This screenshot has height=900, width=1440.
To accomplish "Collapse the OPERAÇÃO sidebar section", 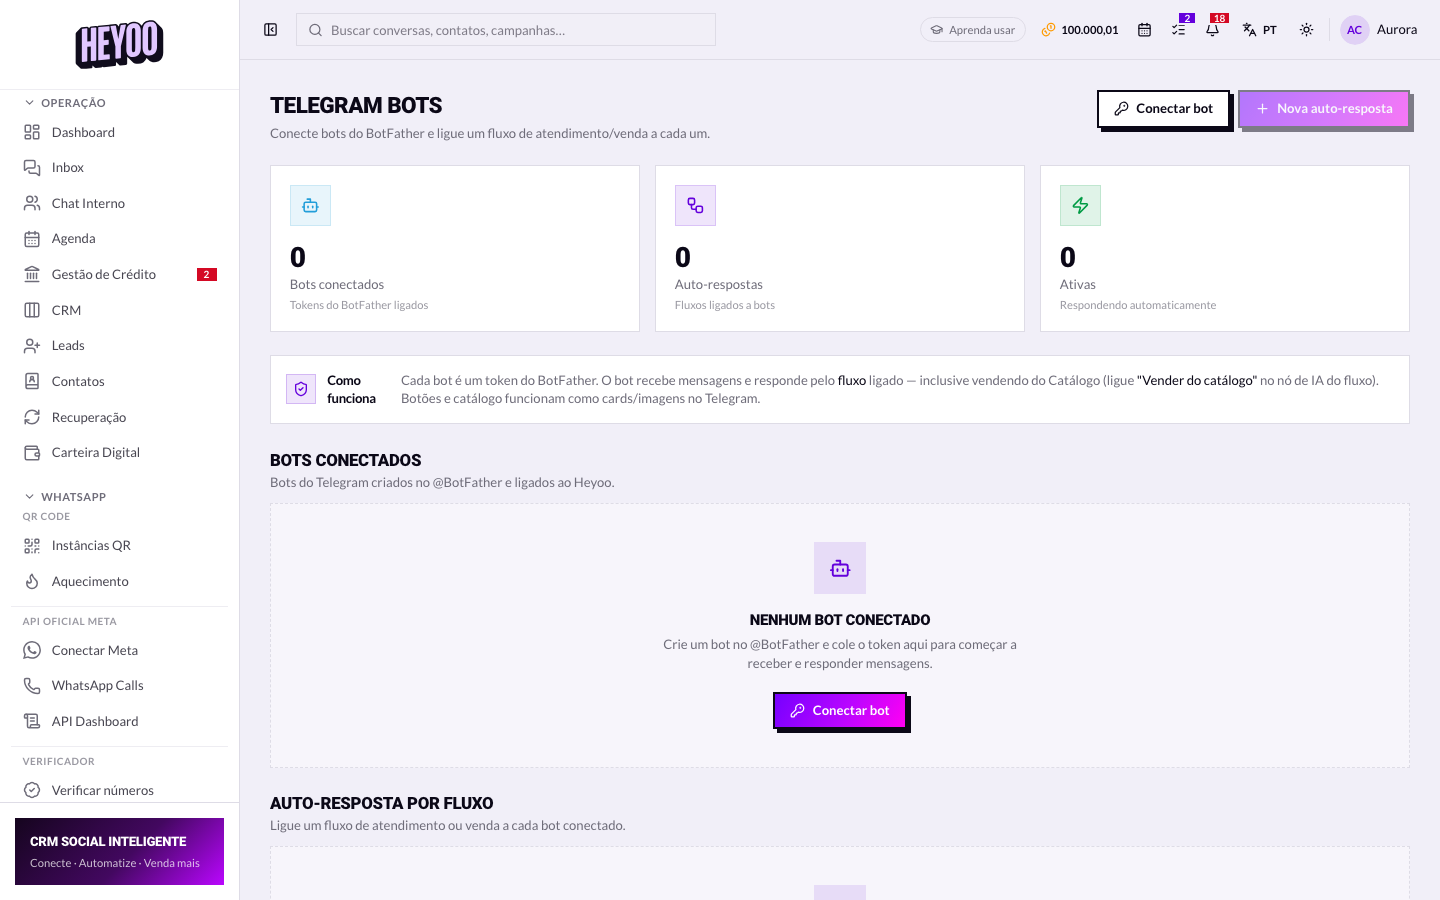I will [65, 103].
